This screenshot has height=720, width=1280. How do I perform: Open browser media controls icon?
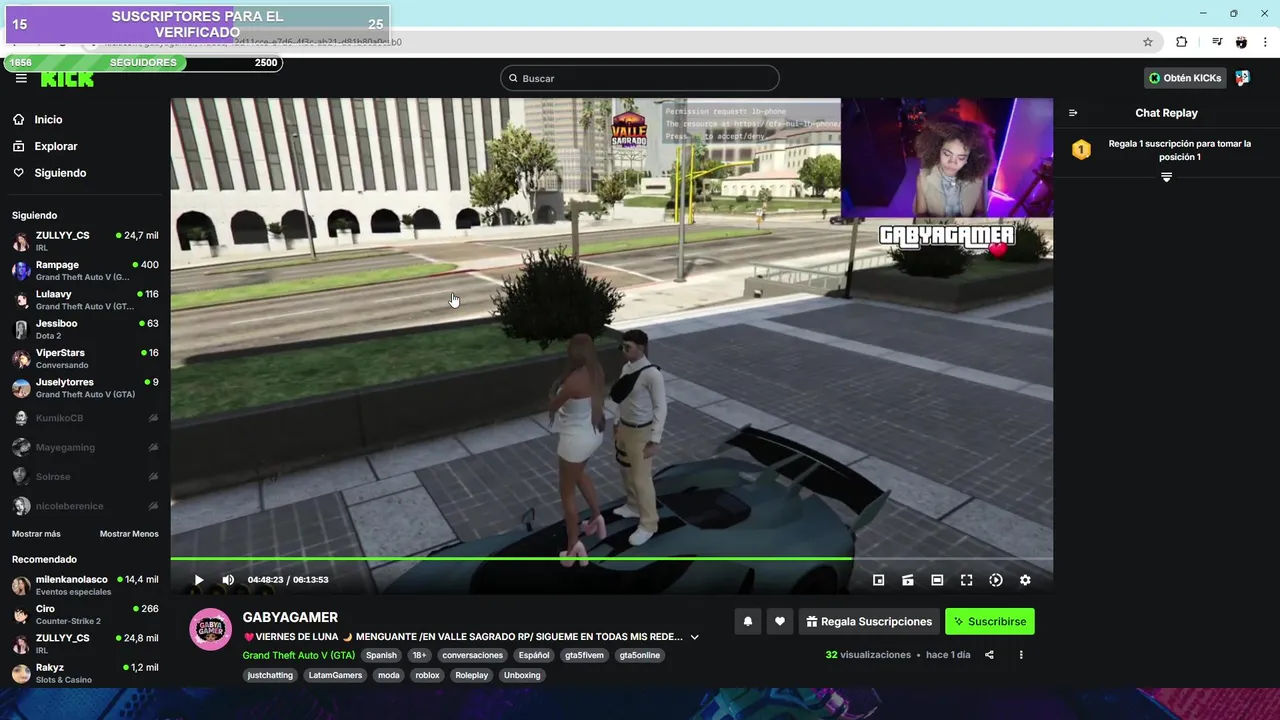(1217, 42)
